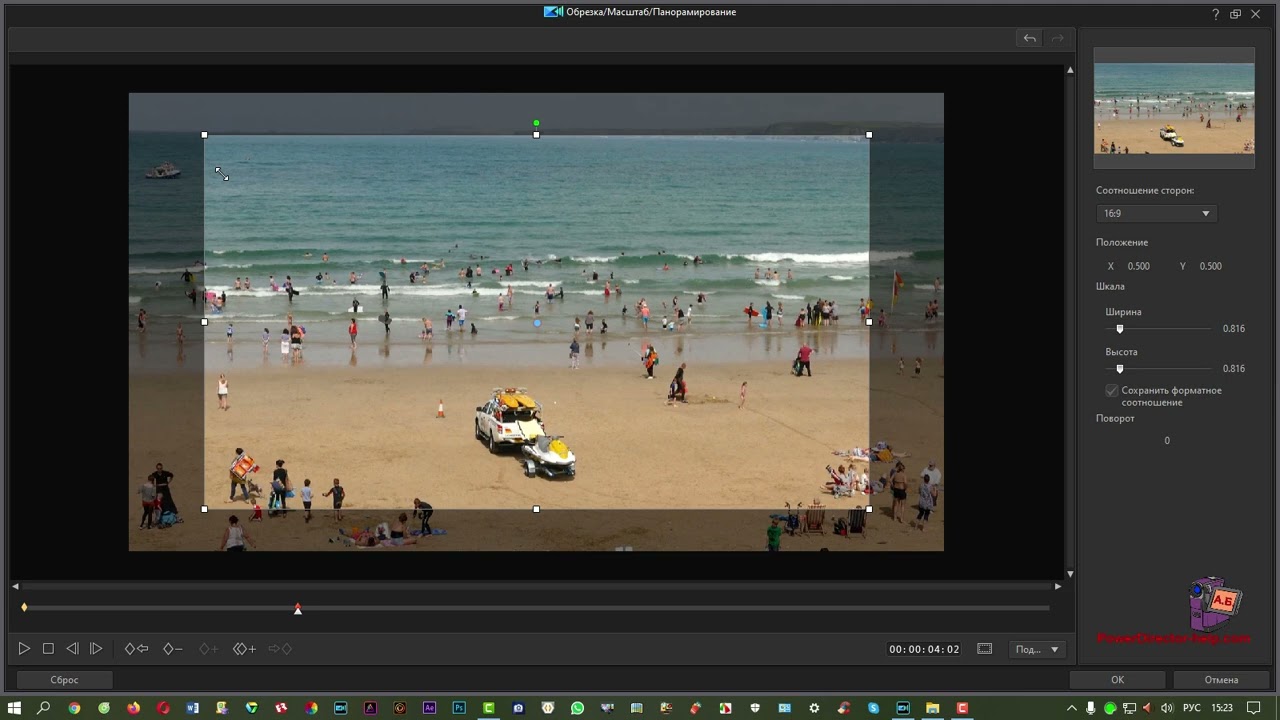Open Firefox from the taskbar
This screenshot has width=1280, height=720.
(133, 708)
